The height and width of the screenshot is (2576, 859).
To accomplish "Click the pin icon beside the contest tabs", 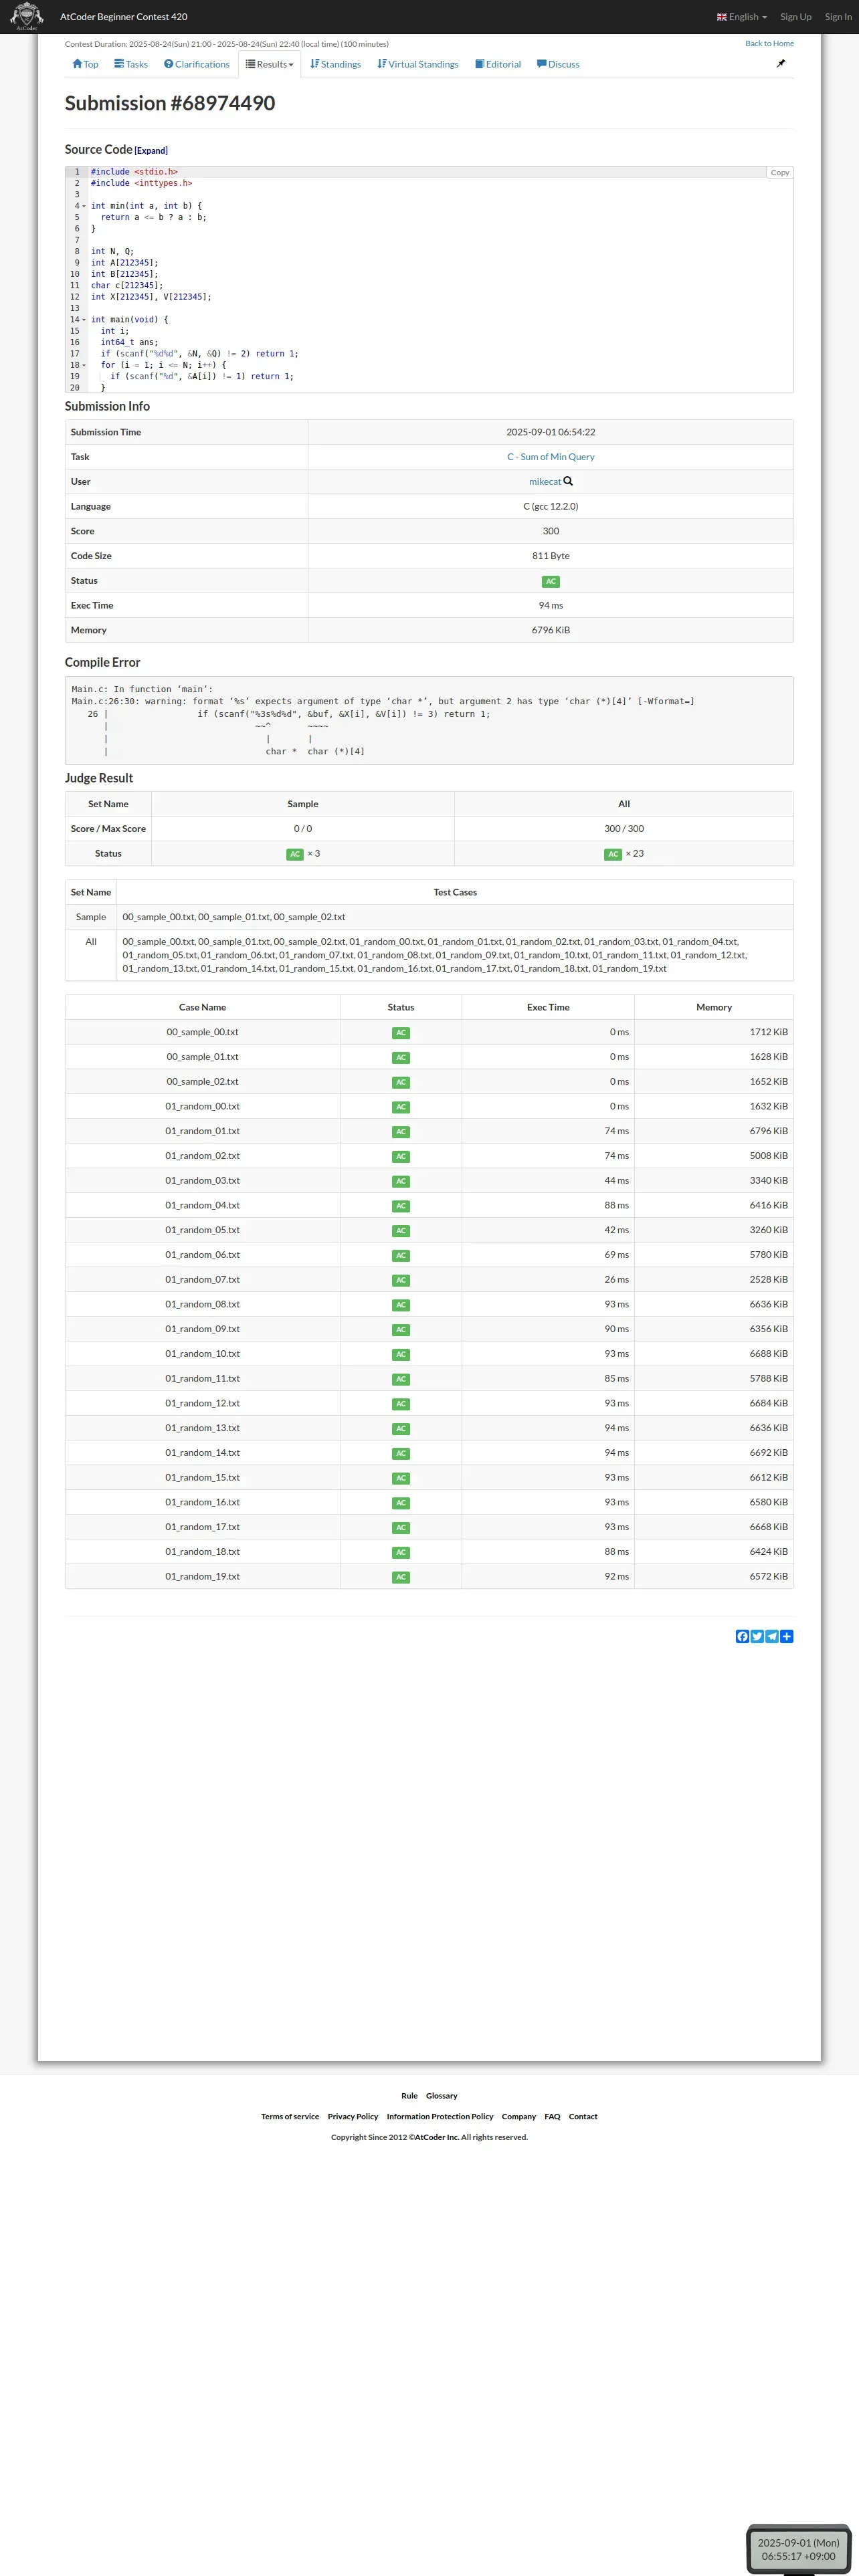I will (781, 63).
